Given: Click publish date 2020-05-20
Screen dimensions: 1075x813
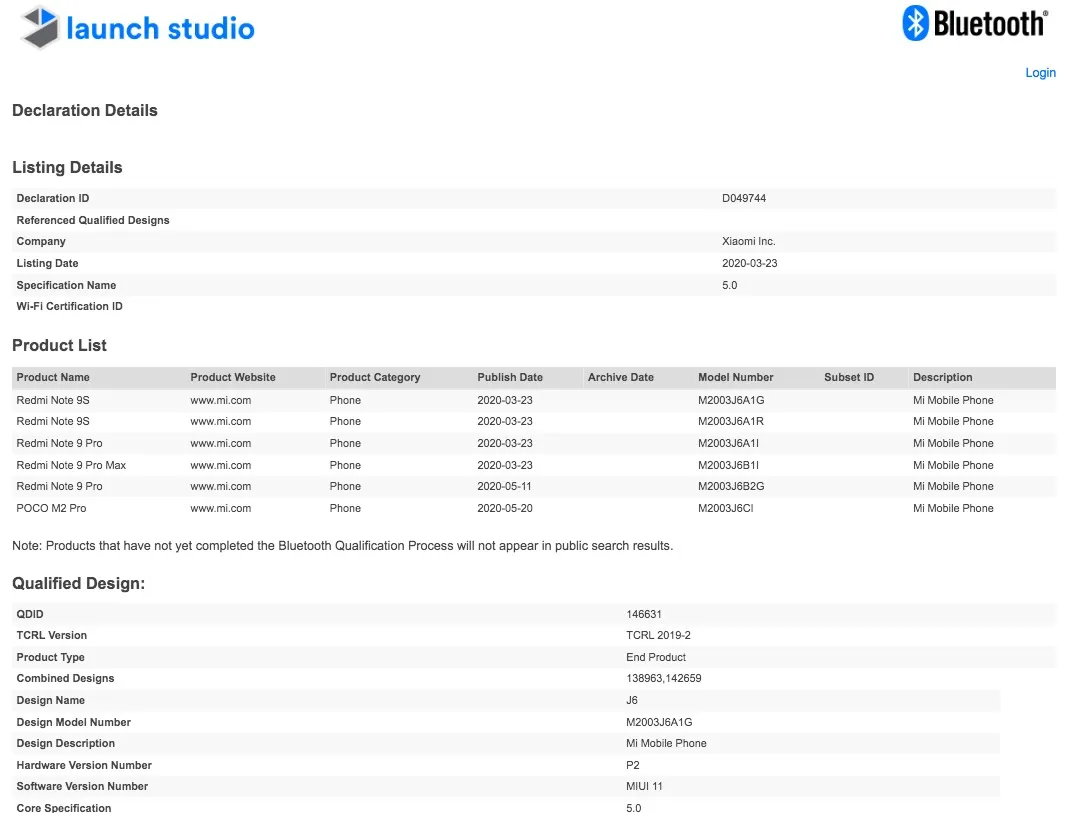Looking at the screenshot, I should (505, 508).
